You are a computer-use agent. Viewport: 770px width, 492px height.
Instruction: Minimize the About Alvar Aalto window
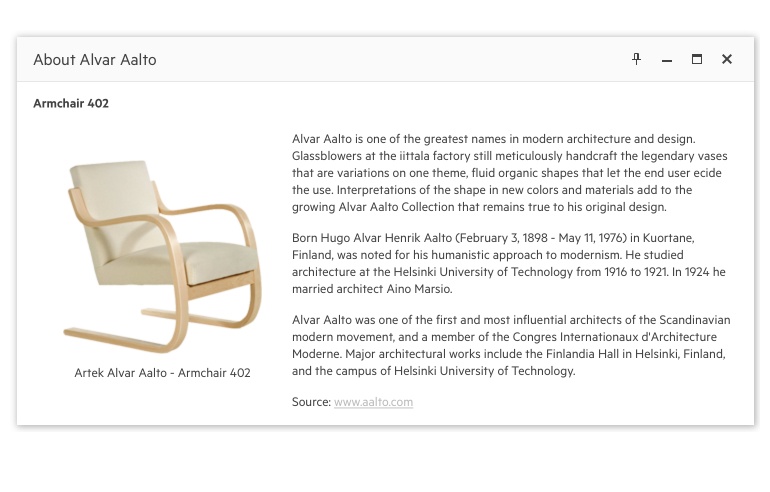(x=667, y=60)
